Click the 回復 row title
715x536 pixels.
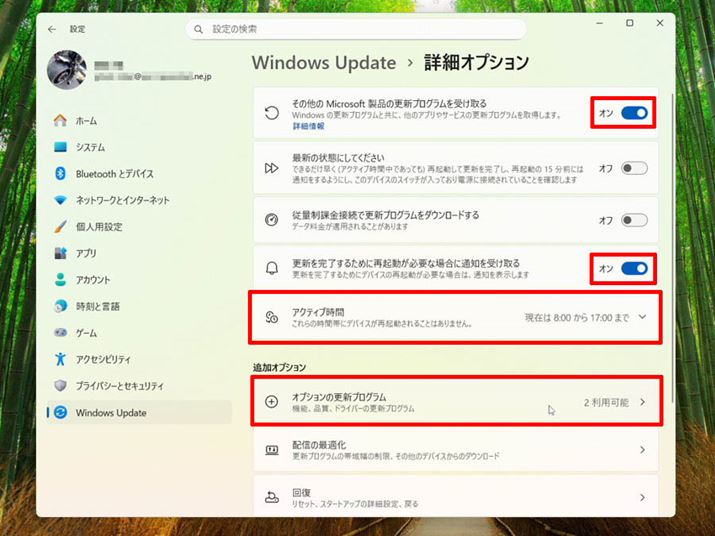pyautogui.click(x=301, y=492)
